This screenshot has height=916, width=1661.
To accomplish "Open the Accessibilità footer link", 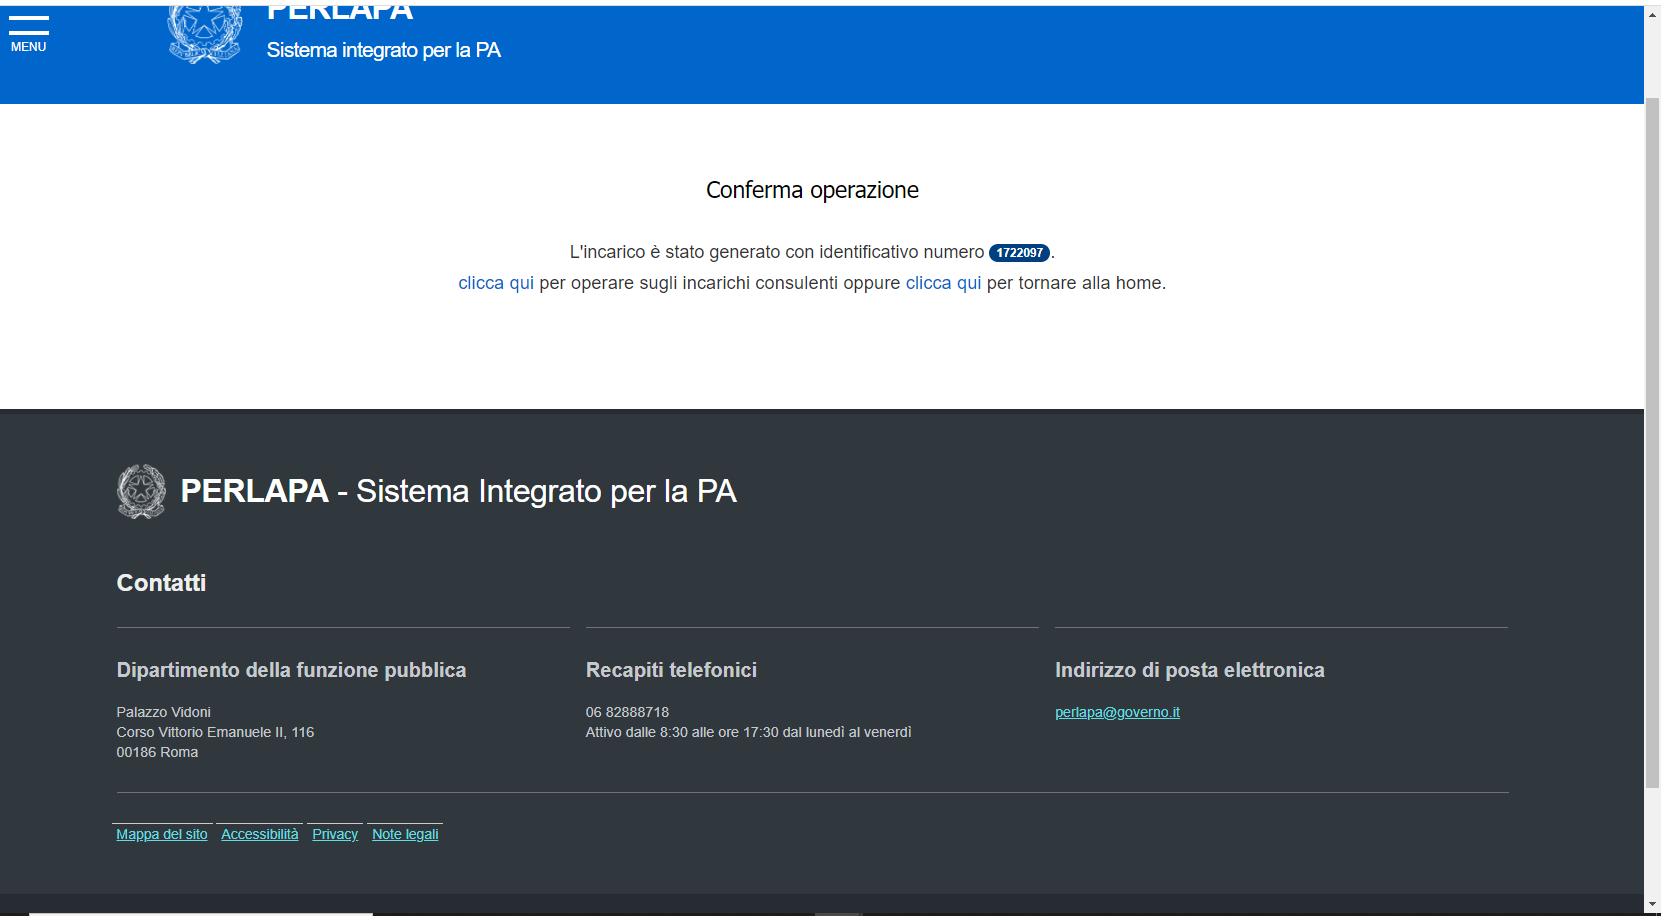I will pos(259,834).
